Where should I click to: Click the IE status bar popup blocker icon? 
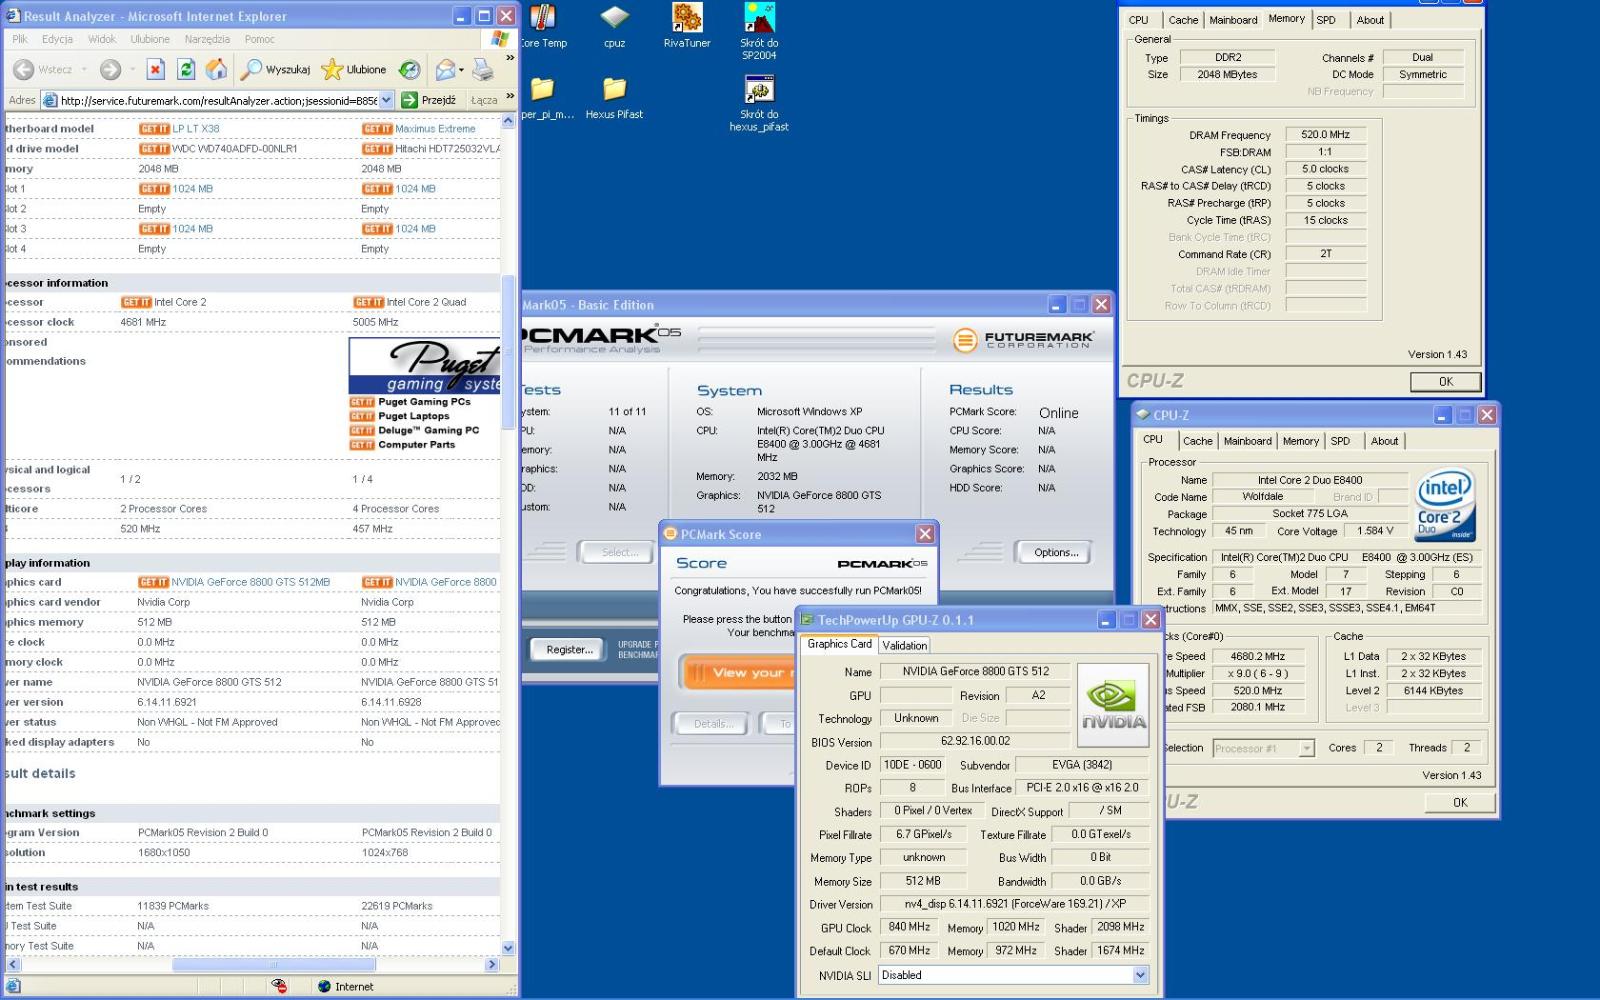[x=279, y=986]
